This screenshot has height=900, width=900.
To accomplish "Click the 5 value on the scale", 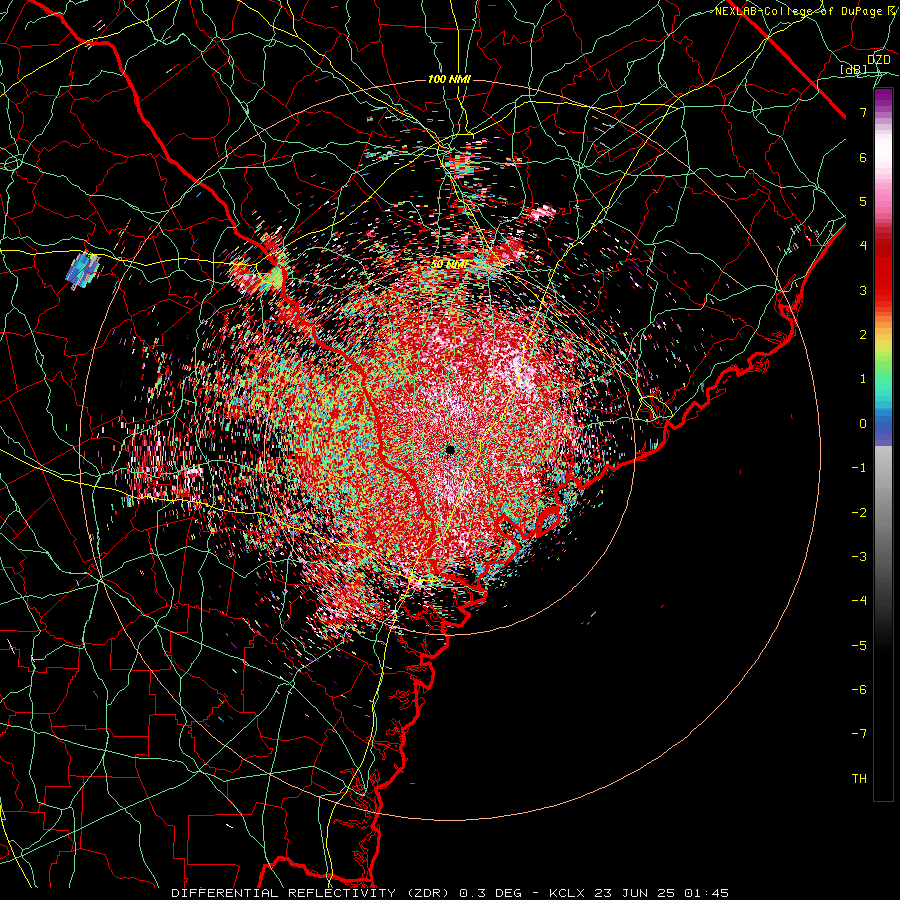I will (863, 201).
